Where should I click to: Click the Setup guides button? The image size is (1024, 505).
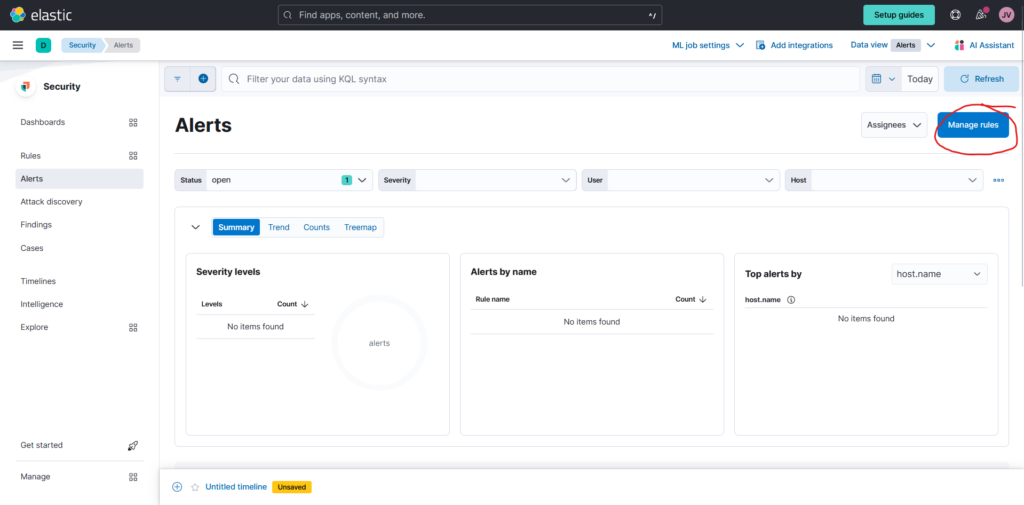899,14
